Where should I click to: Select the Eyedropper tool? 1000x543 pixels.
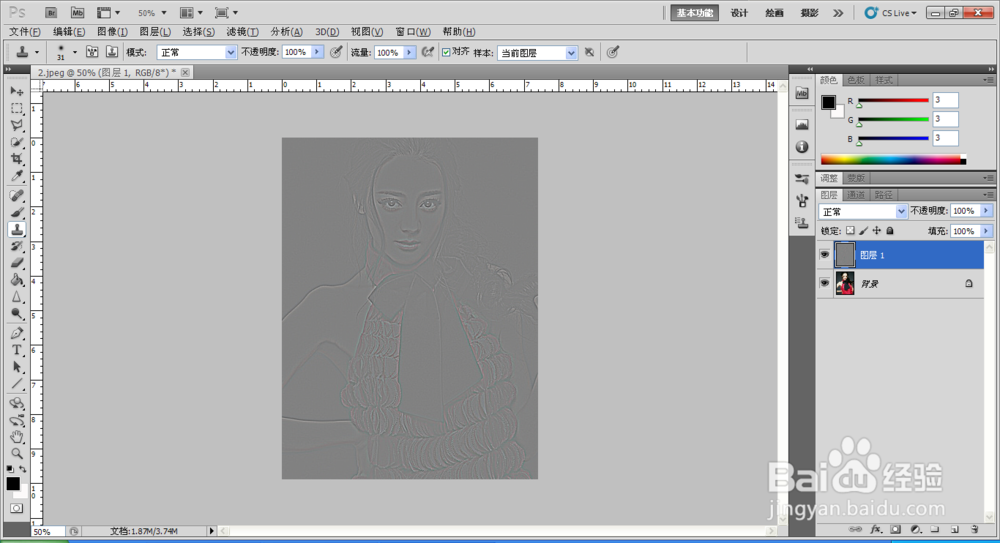17,176
